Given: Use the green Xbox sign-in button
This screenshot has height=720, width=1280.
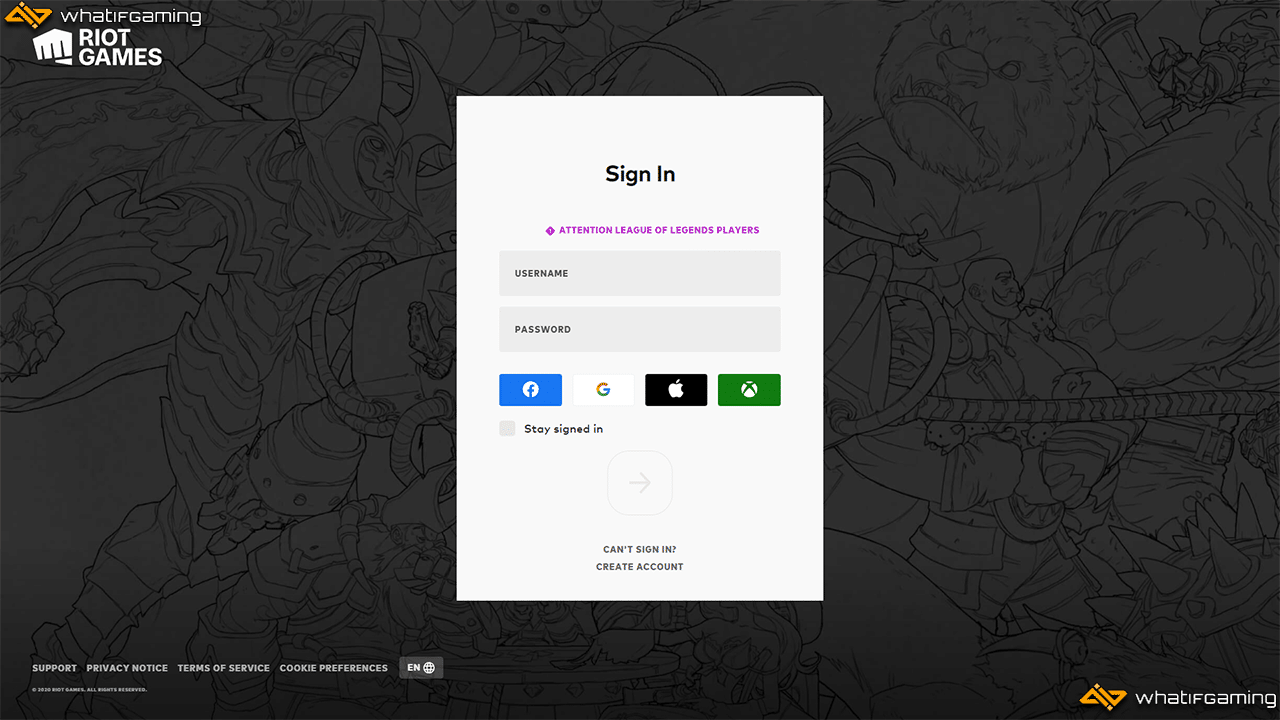Looking at the screenshot, I should [749, 390].
